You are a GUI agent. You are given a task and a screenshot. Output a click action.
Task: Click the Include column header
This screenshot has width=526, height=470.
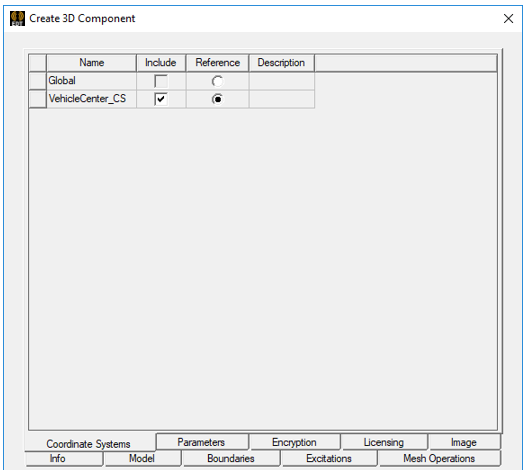161,63
